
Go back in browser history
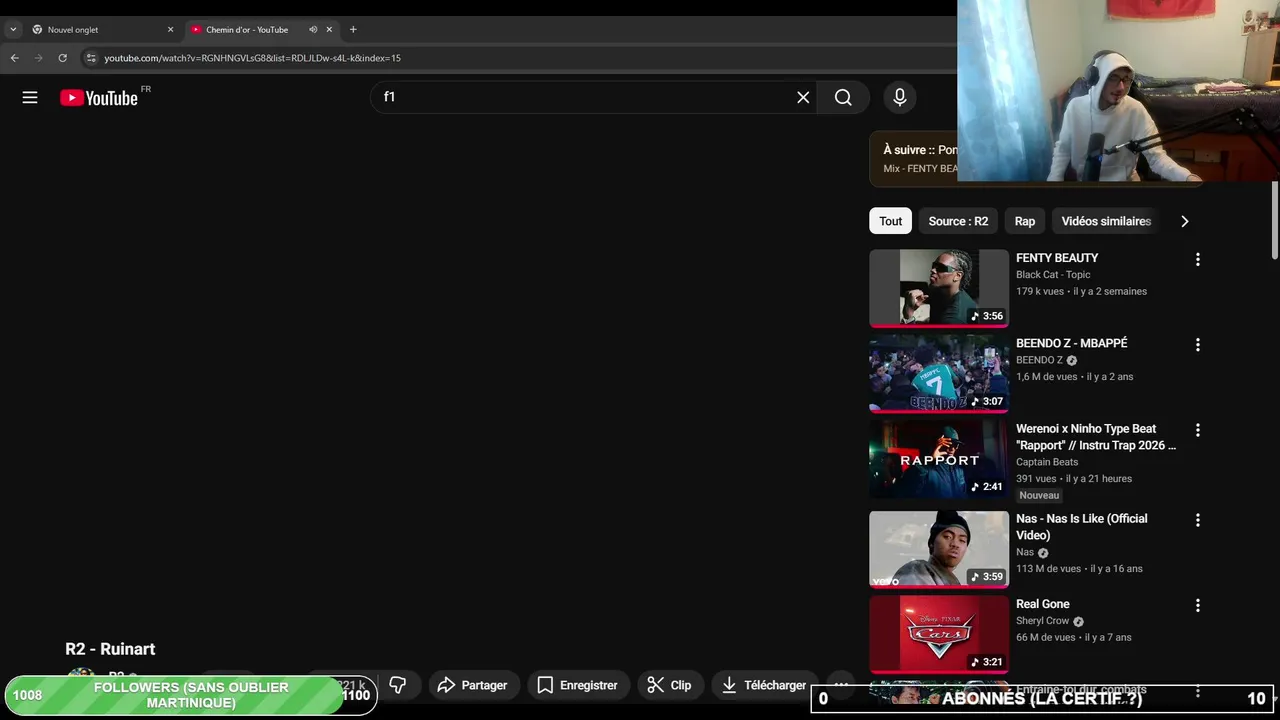point(15,58)
